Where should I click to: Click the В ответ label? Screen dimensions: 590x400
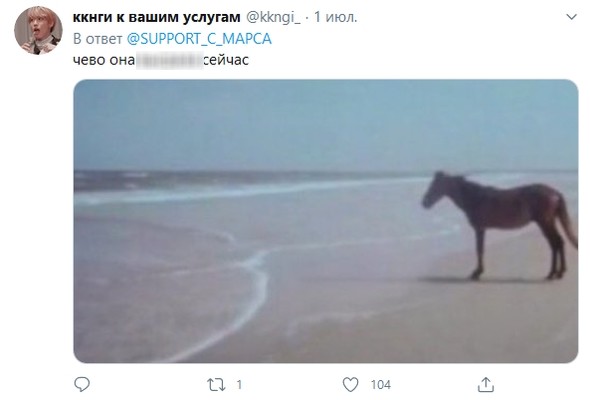point(97,39)
